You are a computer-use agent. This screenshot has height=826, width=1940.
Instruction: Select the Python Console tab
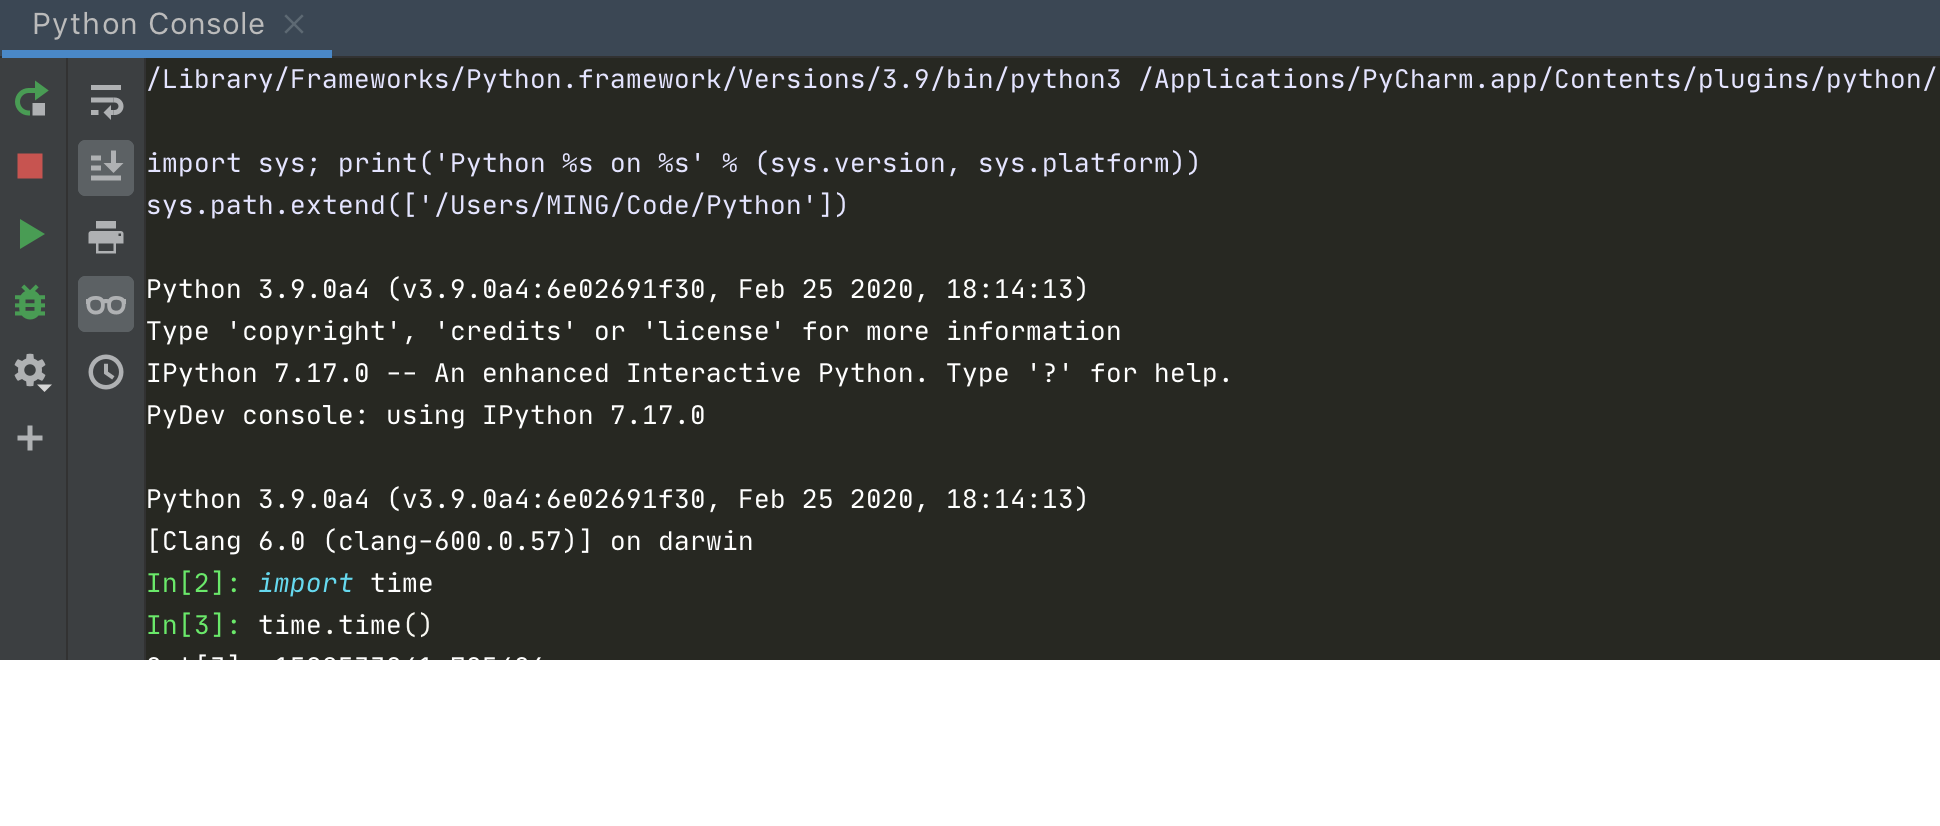(148, 24)
